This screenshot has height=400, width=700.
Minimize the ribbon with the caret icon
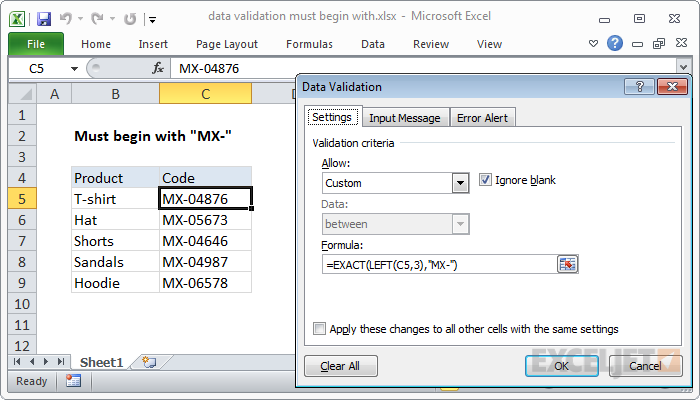tap(595, 43)
